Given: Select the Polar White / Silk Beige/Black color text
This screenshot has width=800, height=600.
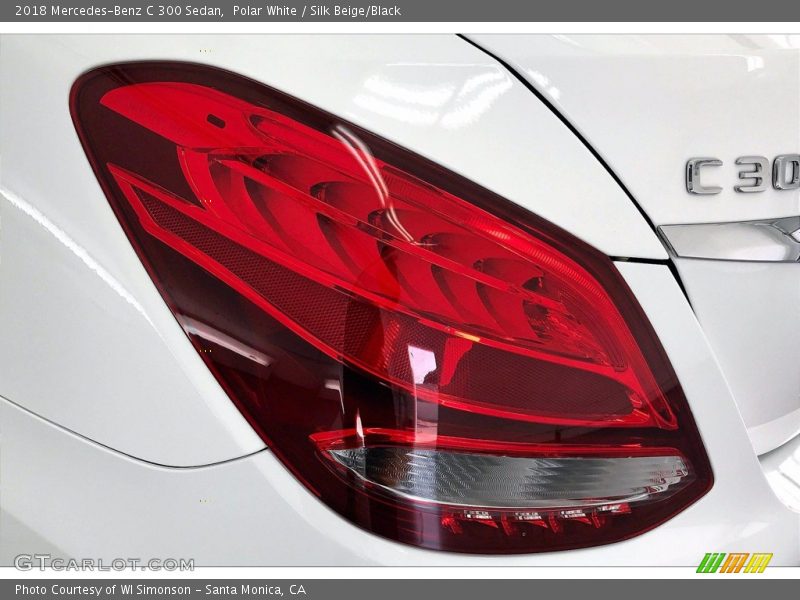Looking at the screenshot, I should tap(317, 10).
